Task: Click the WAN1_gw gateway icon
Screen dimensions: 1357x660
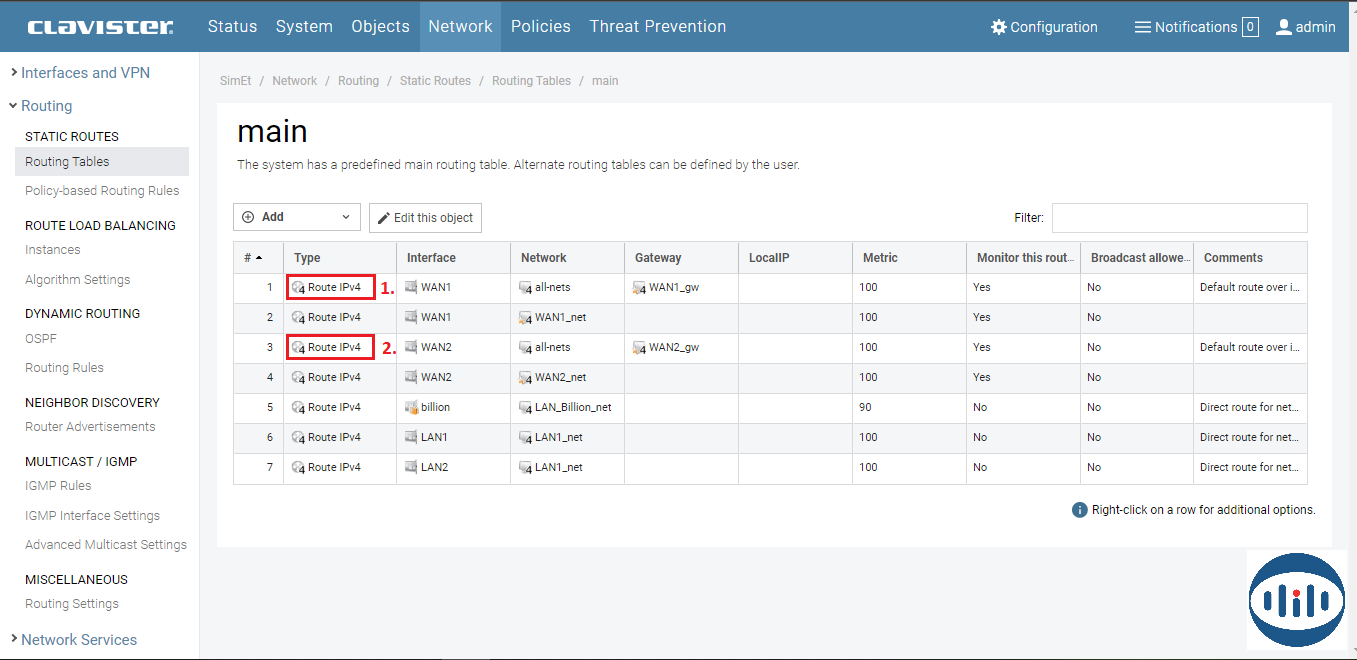Action: (x=640, y=288)
